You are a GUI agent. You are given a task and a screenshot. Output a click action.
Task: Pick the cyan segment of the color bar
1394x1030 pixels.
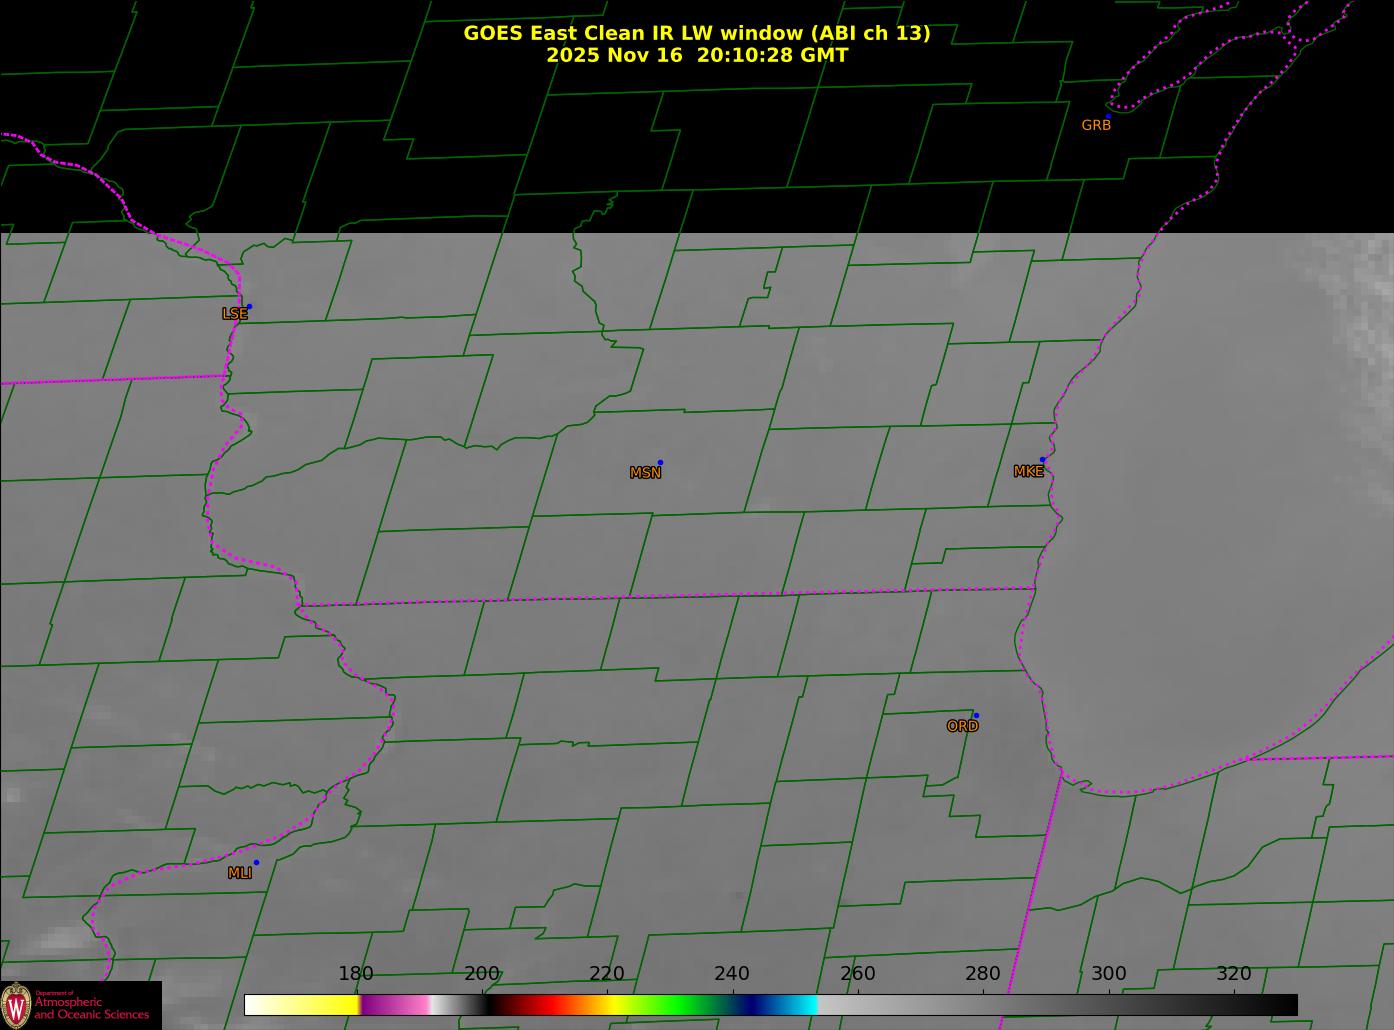[x=800, y=1005]
